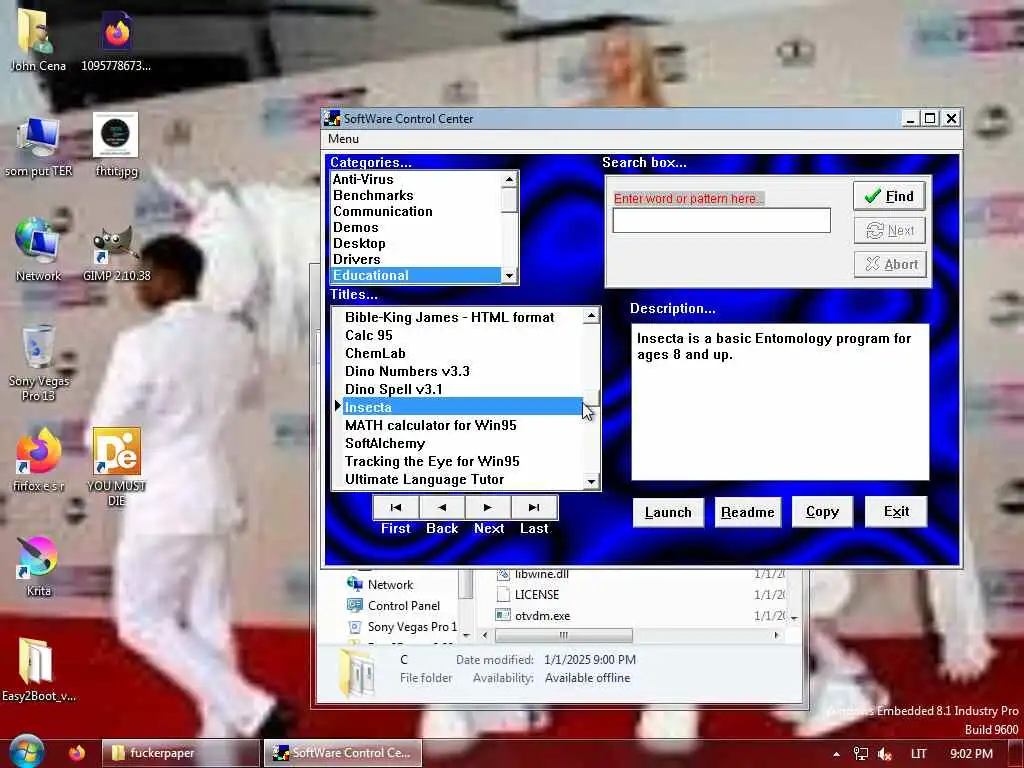Select Educational category
The width and height of the screenshot is (1024, 768).
click(x=415, y=275)
